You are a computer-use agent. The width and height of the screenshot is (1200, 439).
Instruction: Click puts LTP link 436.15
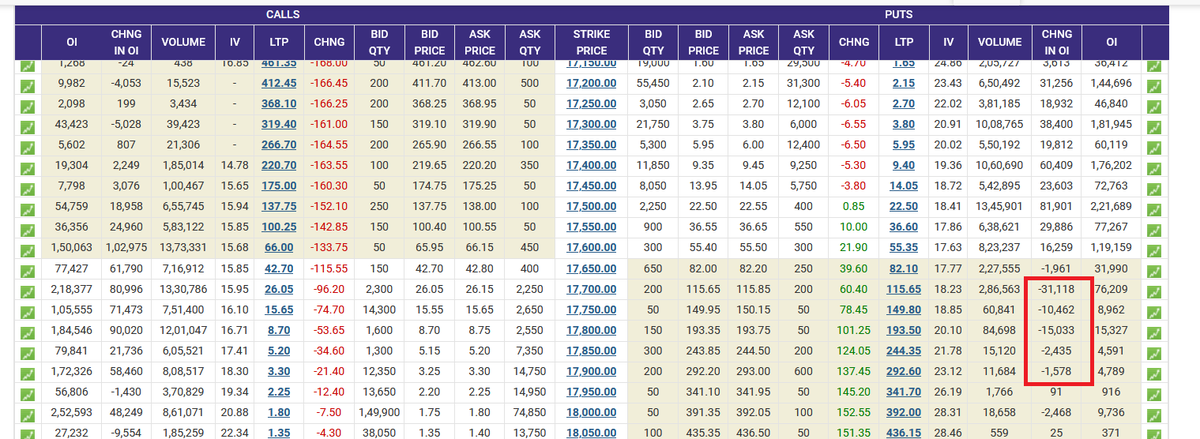(x=903, y=432)
